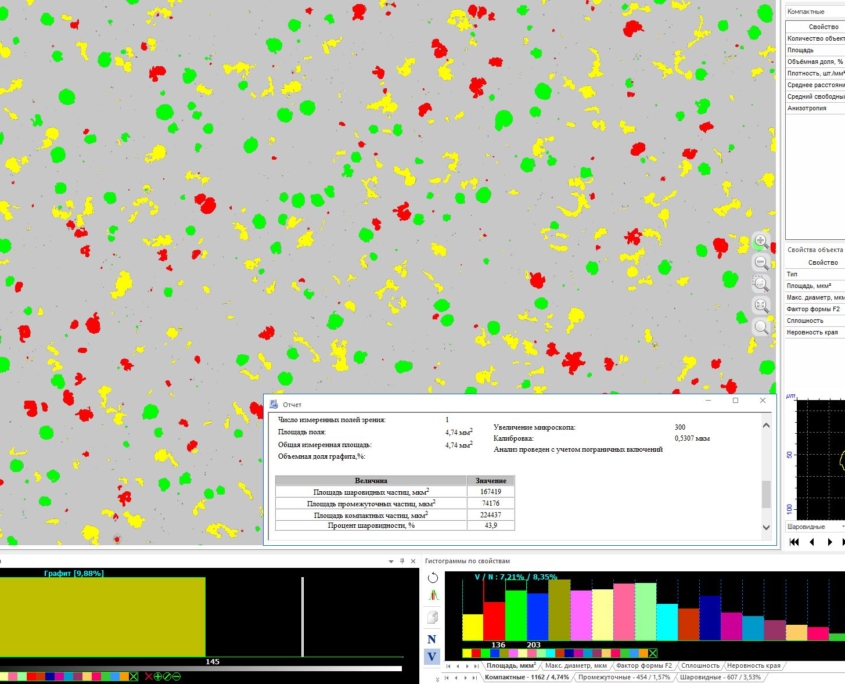Click the crossed box ending the histogram legend
The width and height of the screenshot is (845, 684).
653,653
